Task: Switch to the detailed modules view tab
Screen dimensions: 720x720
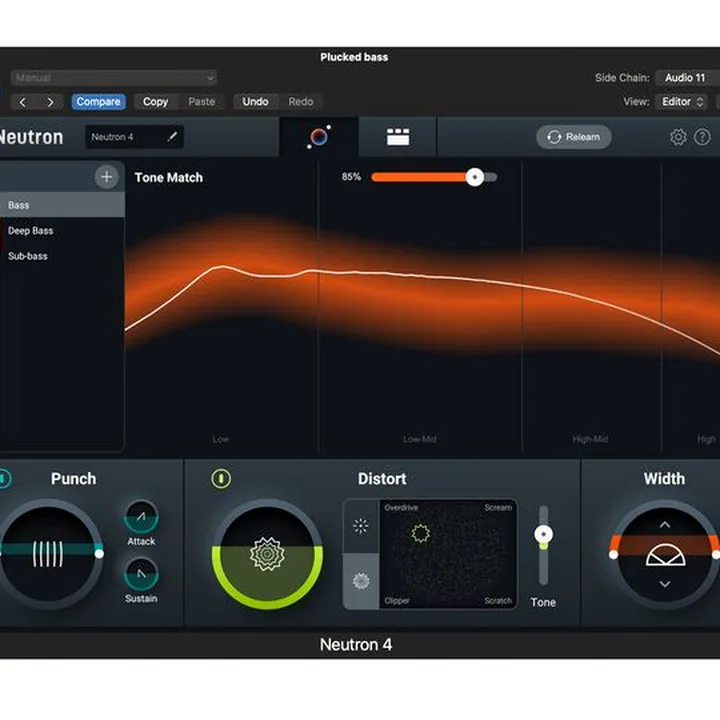Action: (398, 136)
